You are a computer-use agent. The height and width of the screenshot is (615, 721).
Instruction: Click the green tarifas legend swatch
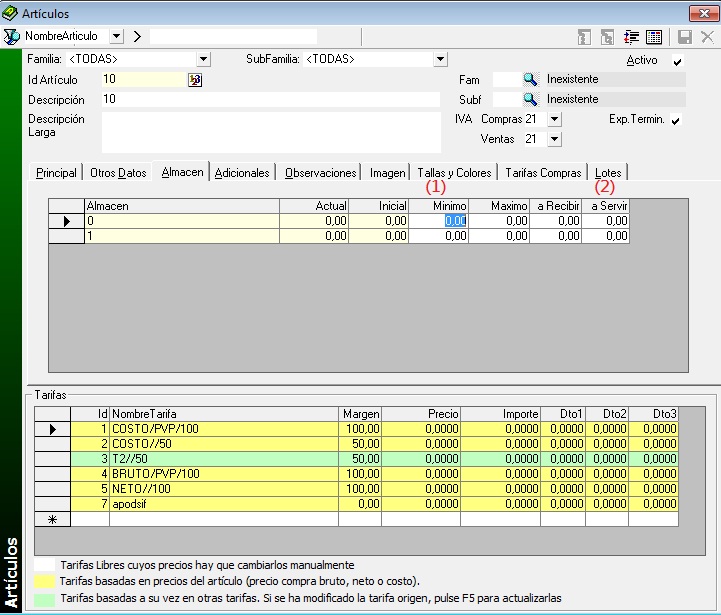tap(45, 599)
